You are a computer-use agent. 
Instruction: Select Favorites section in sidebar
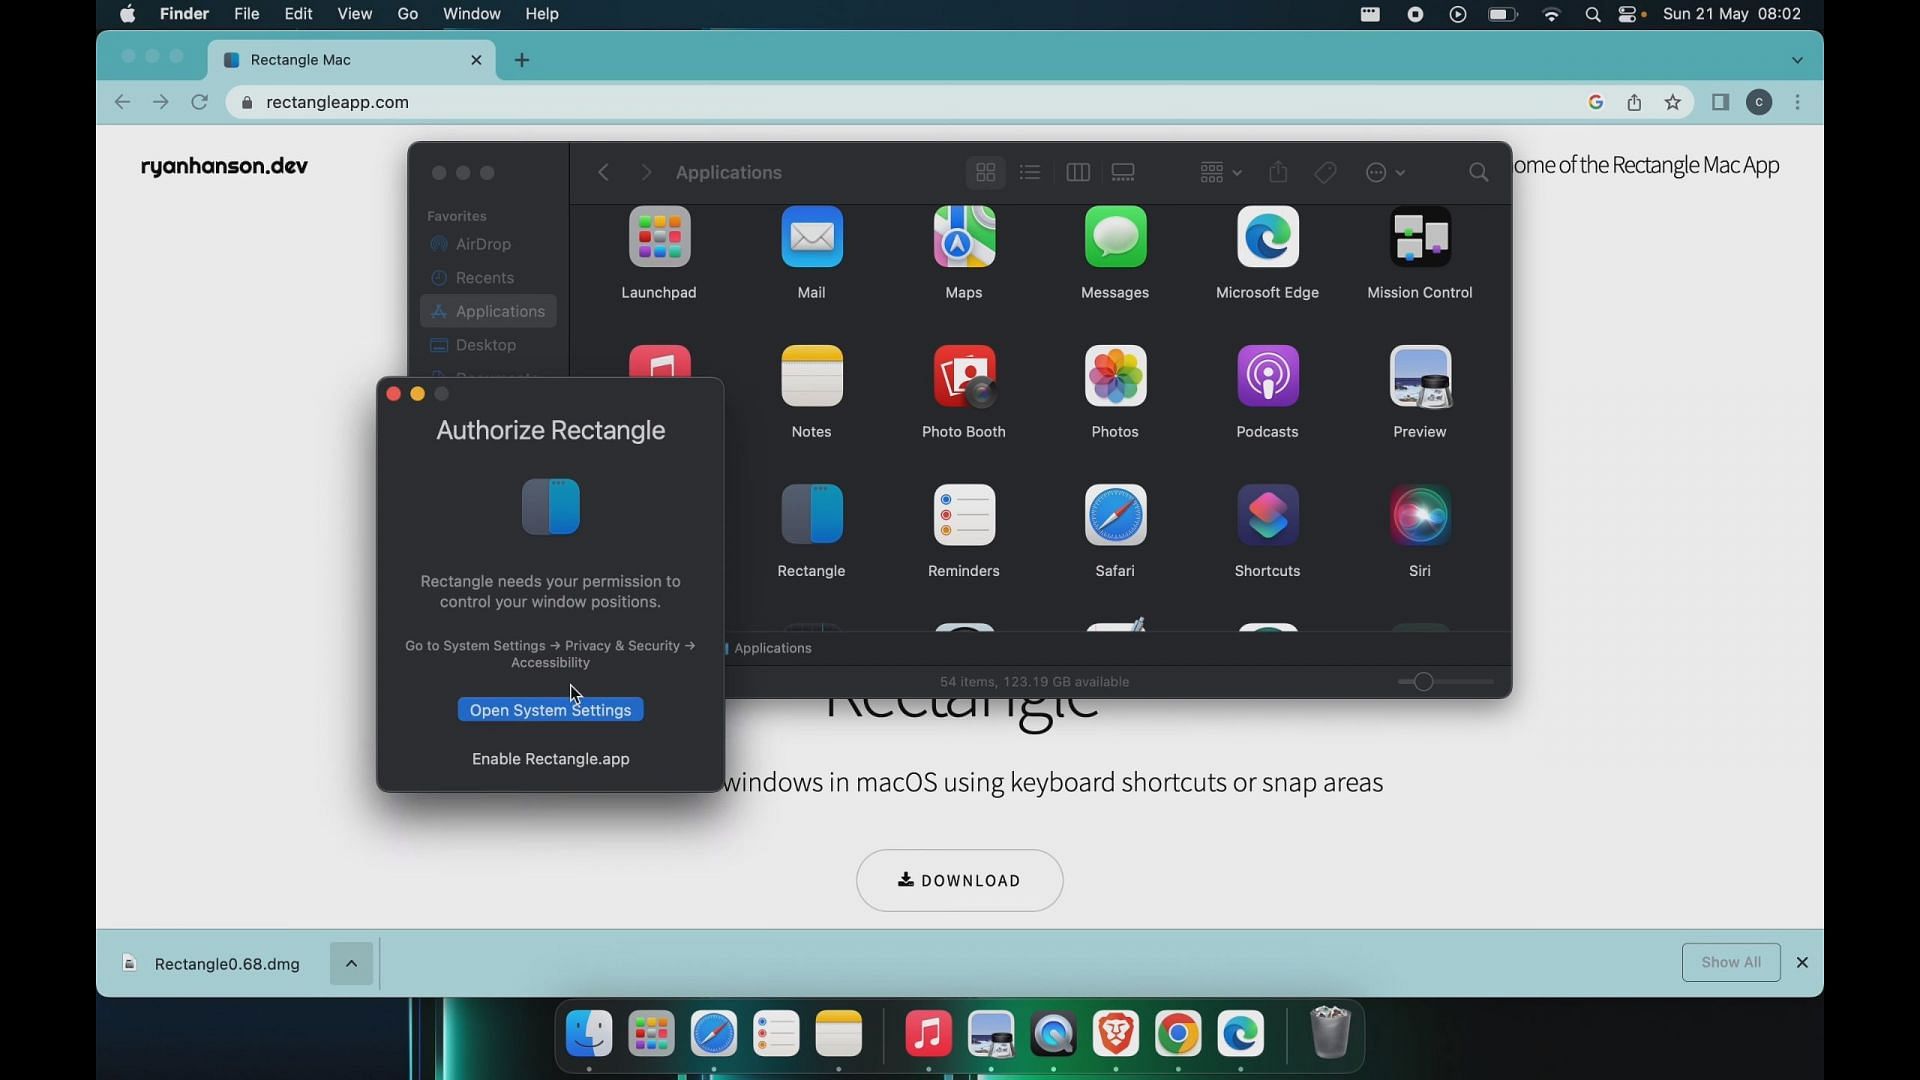pos(456,215)
